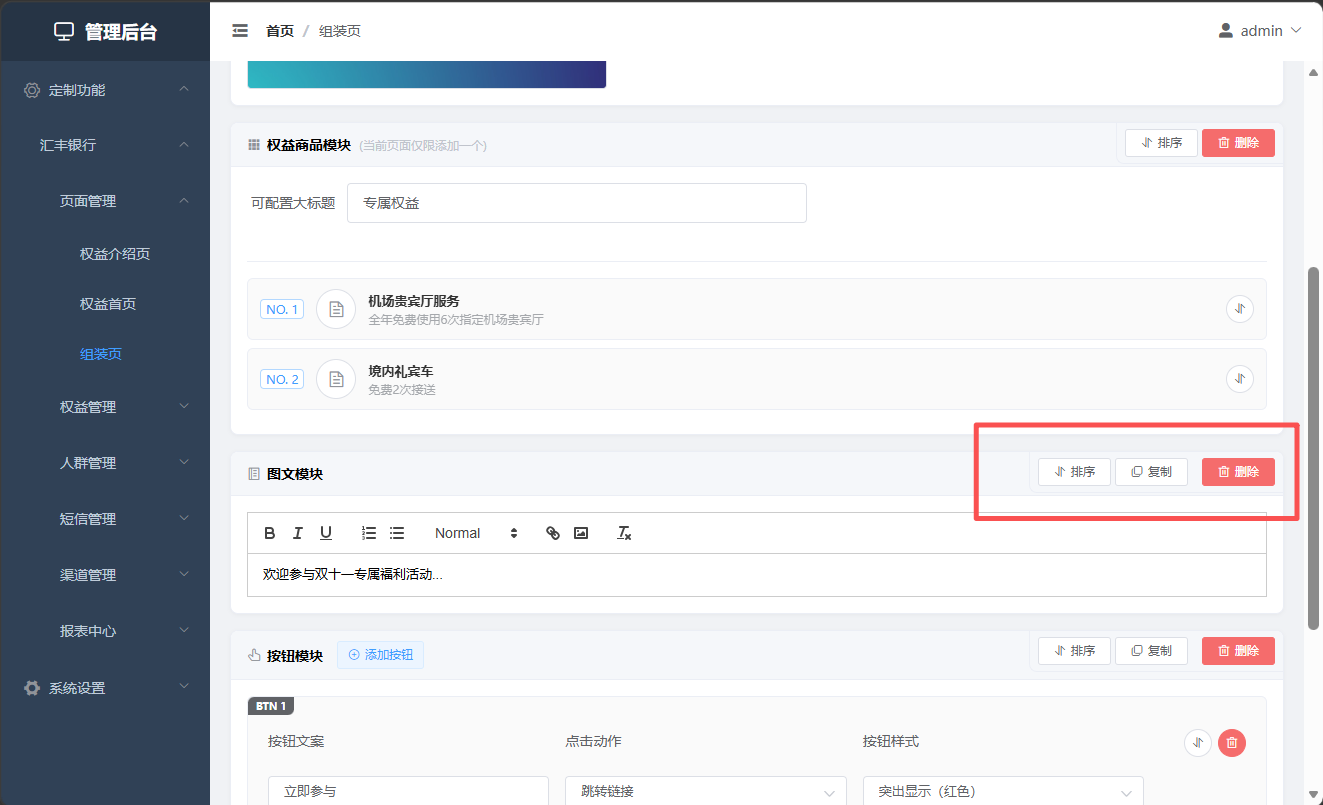The width and height of the screenshot is (1323, 805).
Task: Click editor text 欢迎参与双十一专属福利活动
Action: click(x=352, y=575)
